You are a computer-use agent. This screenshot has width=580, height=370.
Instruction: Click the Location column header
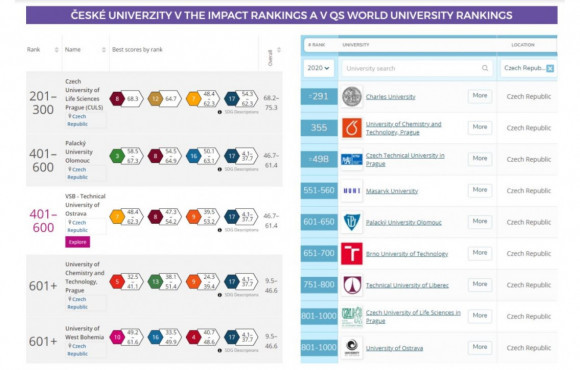(x=523, y=45)
